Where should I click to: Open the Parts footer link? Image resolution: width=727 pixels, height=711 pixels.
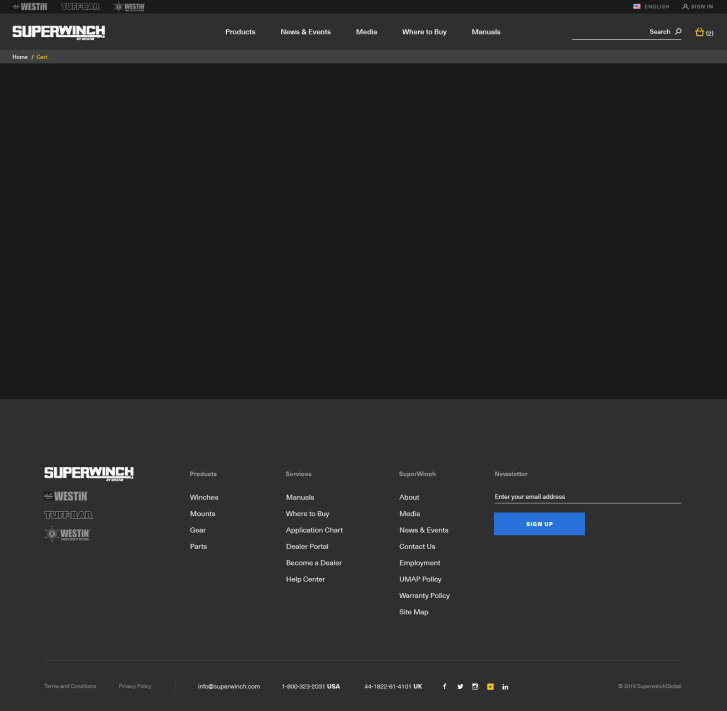coord(198,546)
